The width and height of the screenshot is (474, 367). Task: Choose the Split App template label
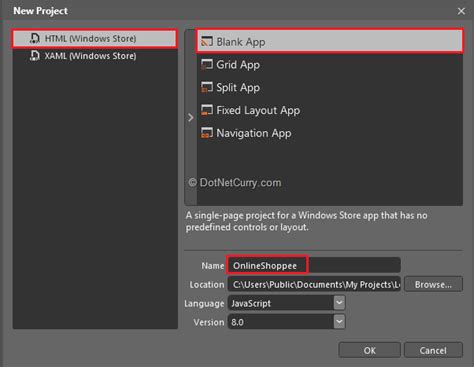238,88
